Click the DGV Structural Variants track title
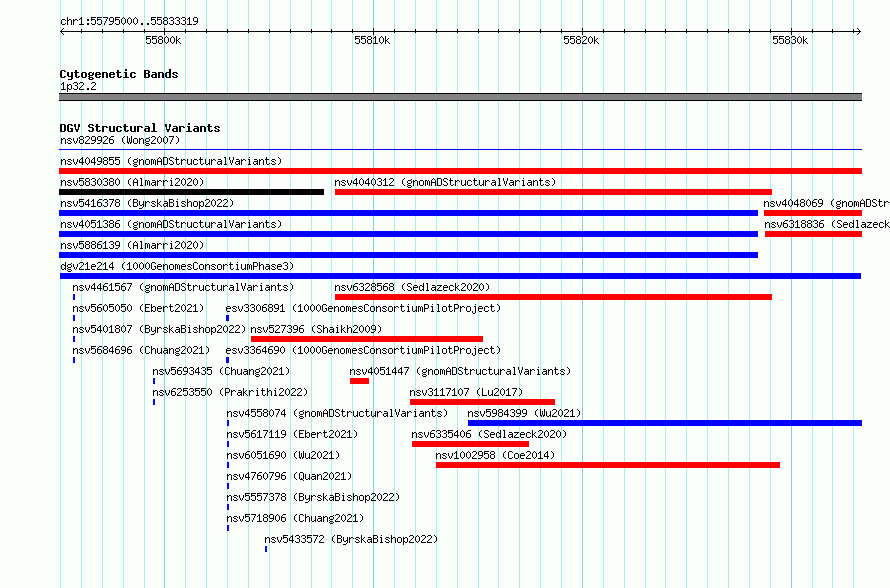Screen dimensions: 890x588 [x=140, y=128]
